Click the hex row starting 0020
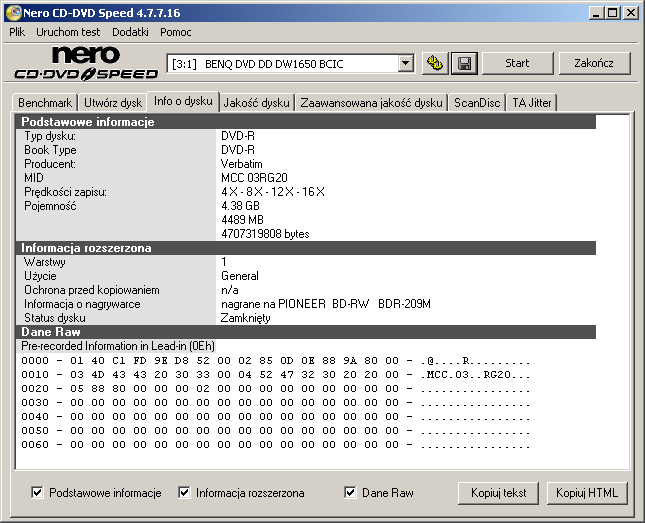Screen dimensions: 645x523 [276, 388]
